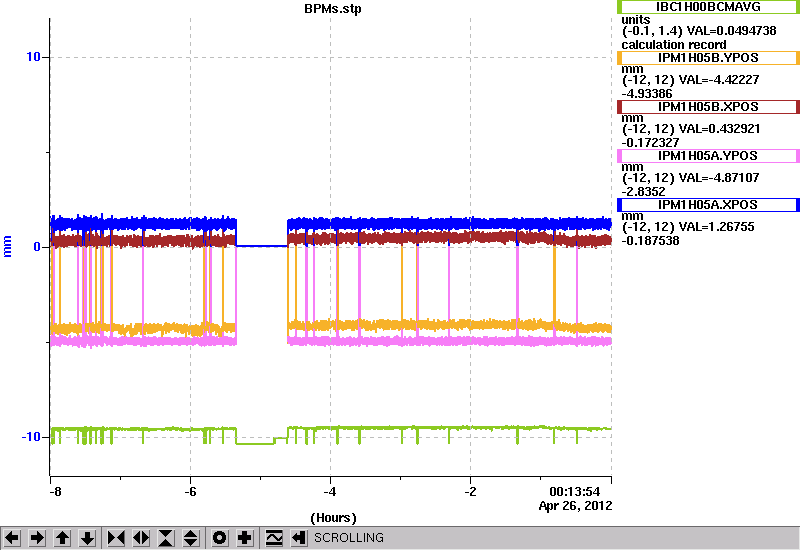Click the -2.8352 value
The height and width of the screenshot is (550, 800).
pyautogui.click(x=643, y=191)
